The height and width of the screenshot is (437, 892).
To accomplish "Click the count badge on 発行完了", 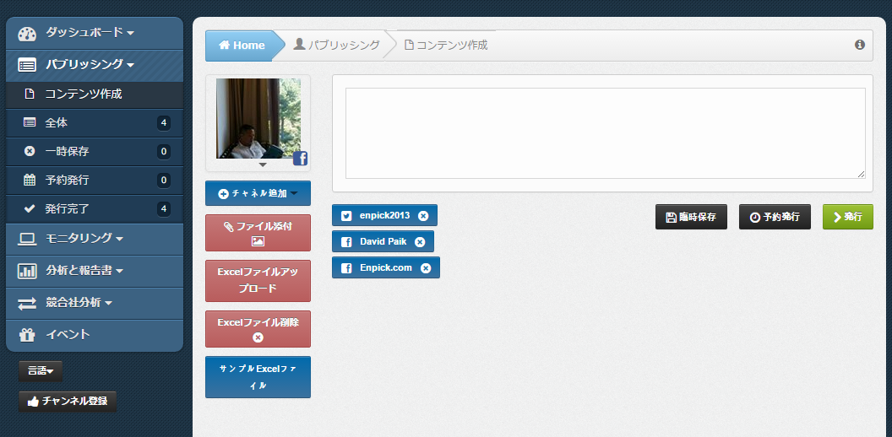I will click(x=163, y=209).
